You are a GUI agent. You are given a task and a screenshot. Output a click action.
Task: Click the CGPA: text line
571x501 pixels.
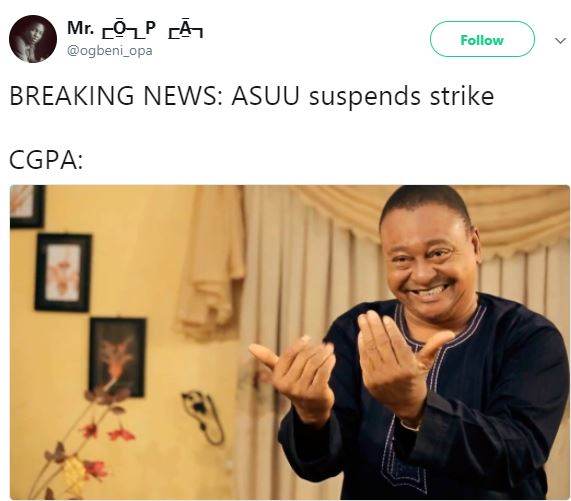46,159
